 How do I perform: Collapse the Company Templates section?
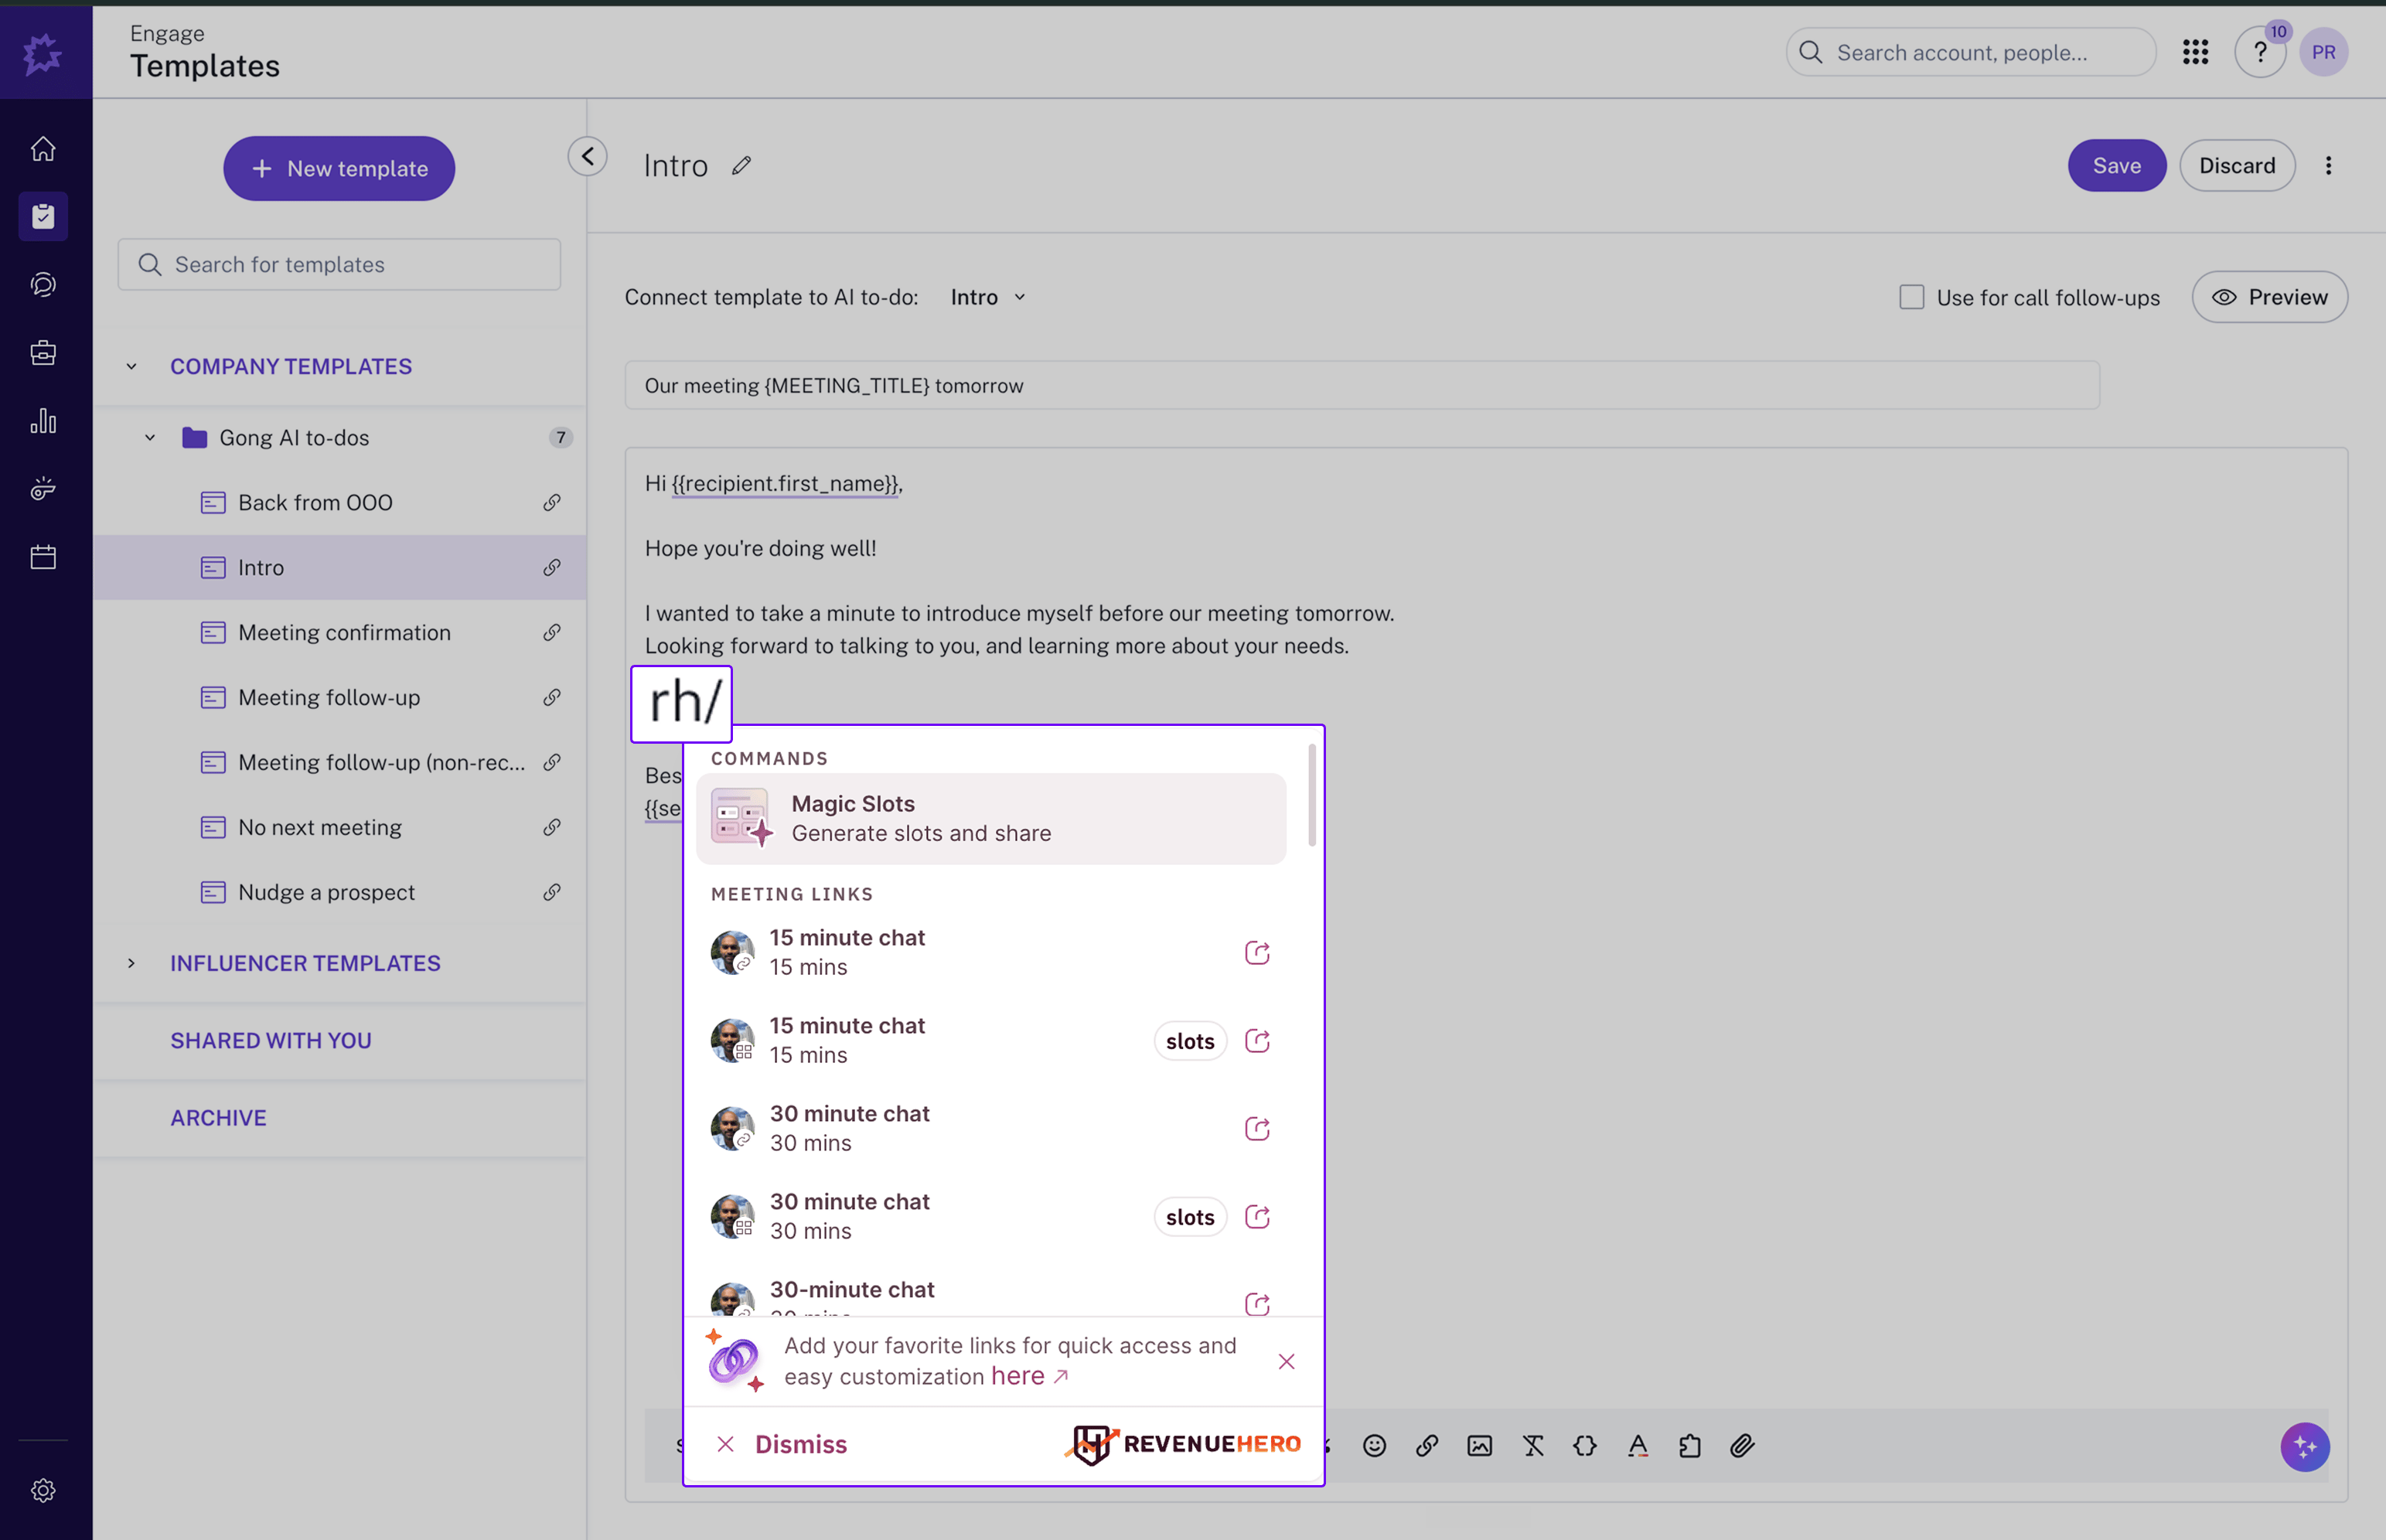point(131,366)
